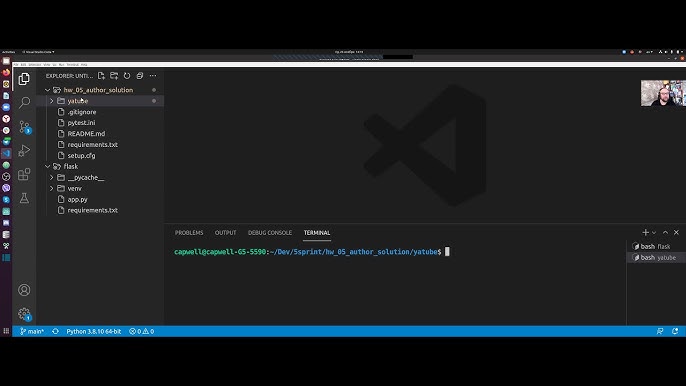The image size is (686, 386).
Task: Focus the terminal prompt input area
Action: (x=447, y=252)
